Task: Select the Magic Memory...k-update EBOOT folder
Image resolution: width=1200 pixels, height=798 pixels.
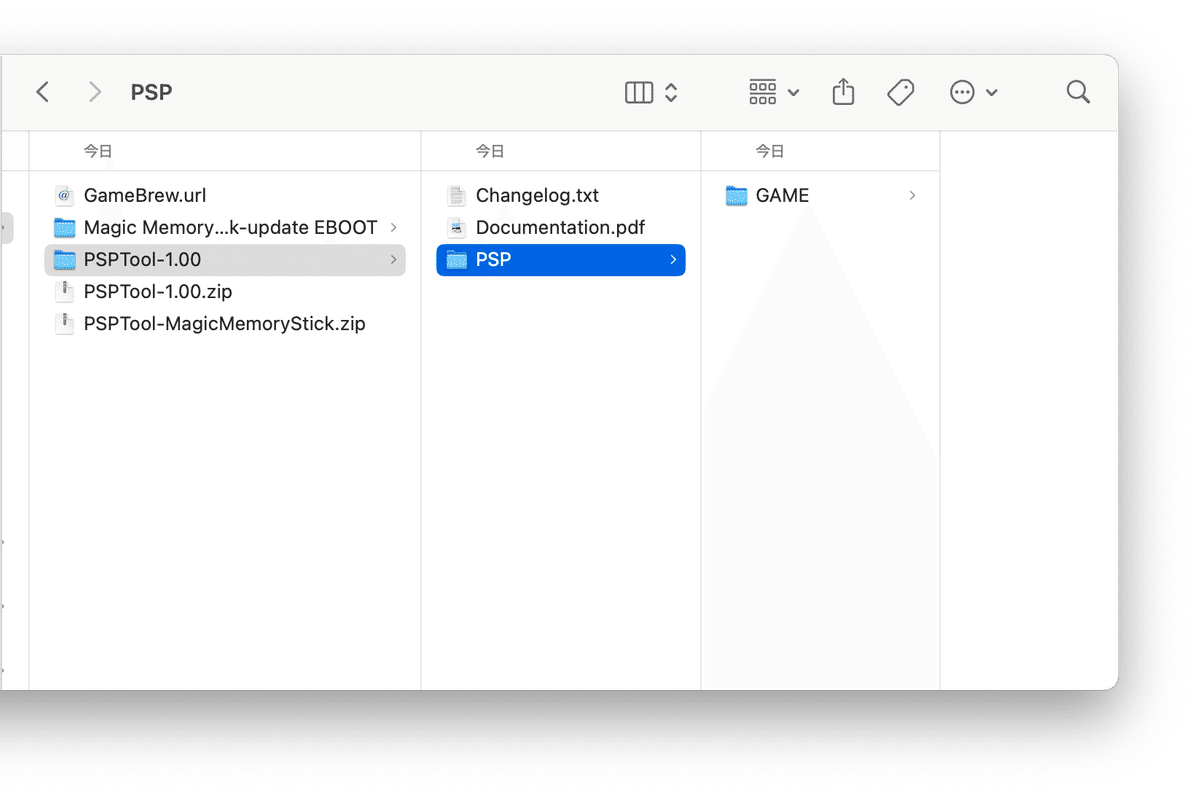Action: pyautogui.click(x=225, y=228)
